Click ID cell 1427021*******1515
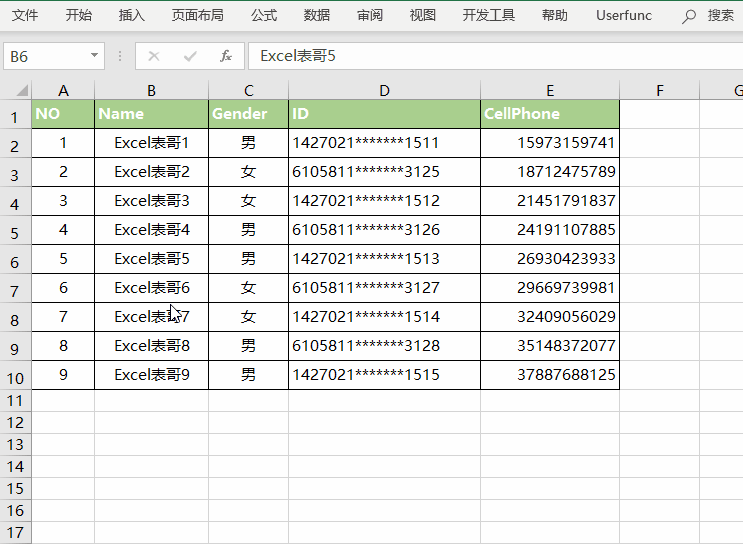Image resolution: width=743 pixels, height=544 pixels. (x=384, y=375)
